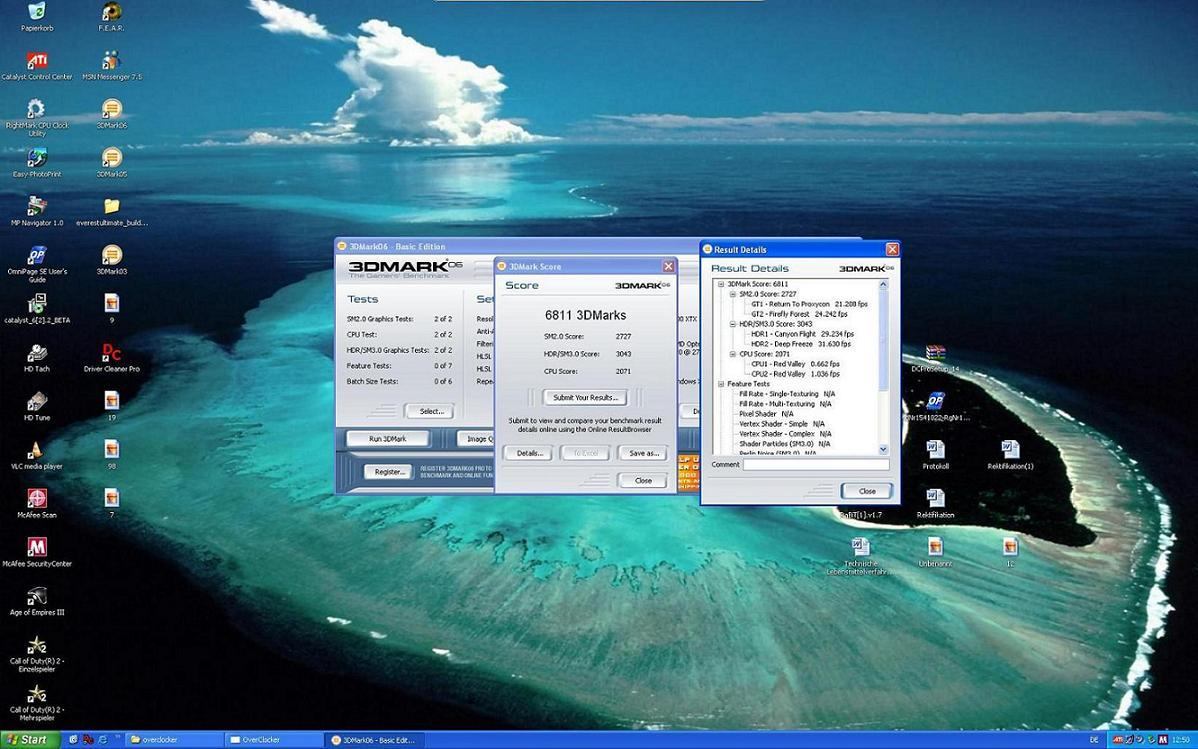The width and height of the screenshot is (1198, 749).
Task: Open catalyst_6[2].2_BETA installer icon
Action: tap(37, 309)
